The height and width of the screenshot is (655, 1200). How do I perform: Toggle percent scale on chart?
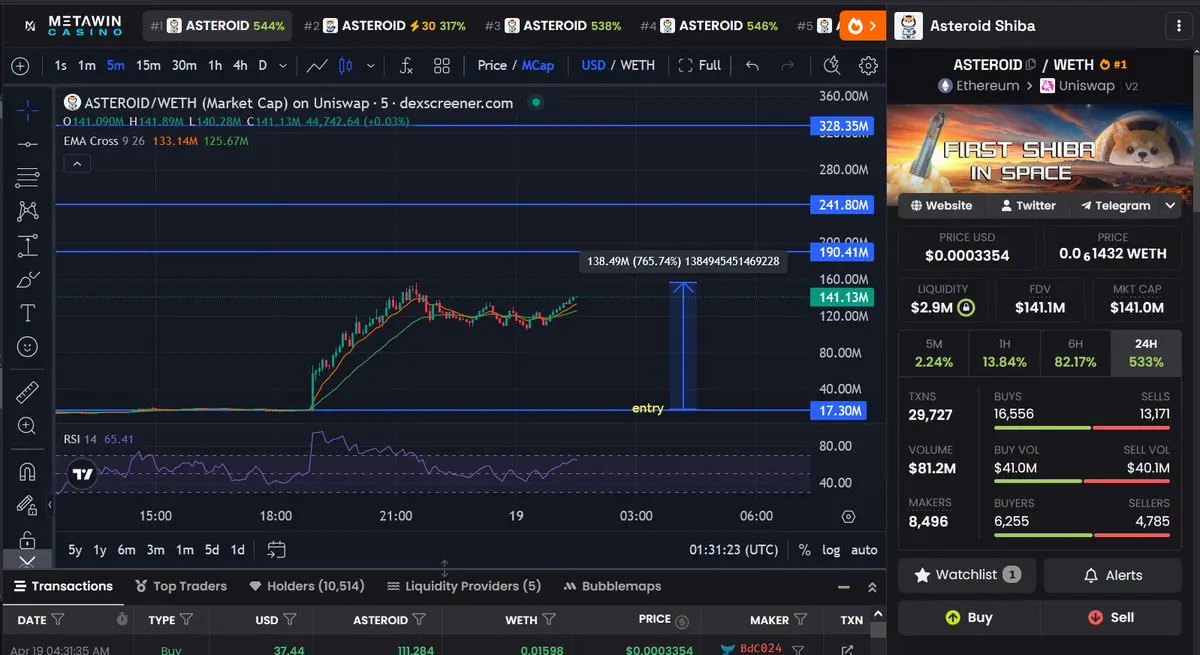click(x=805, y=549)
